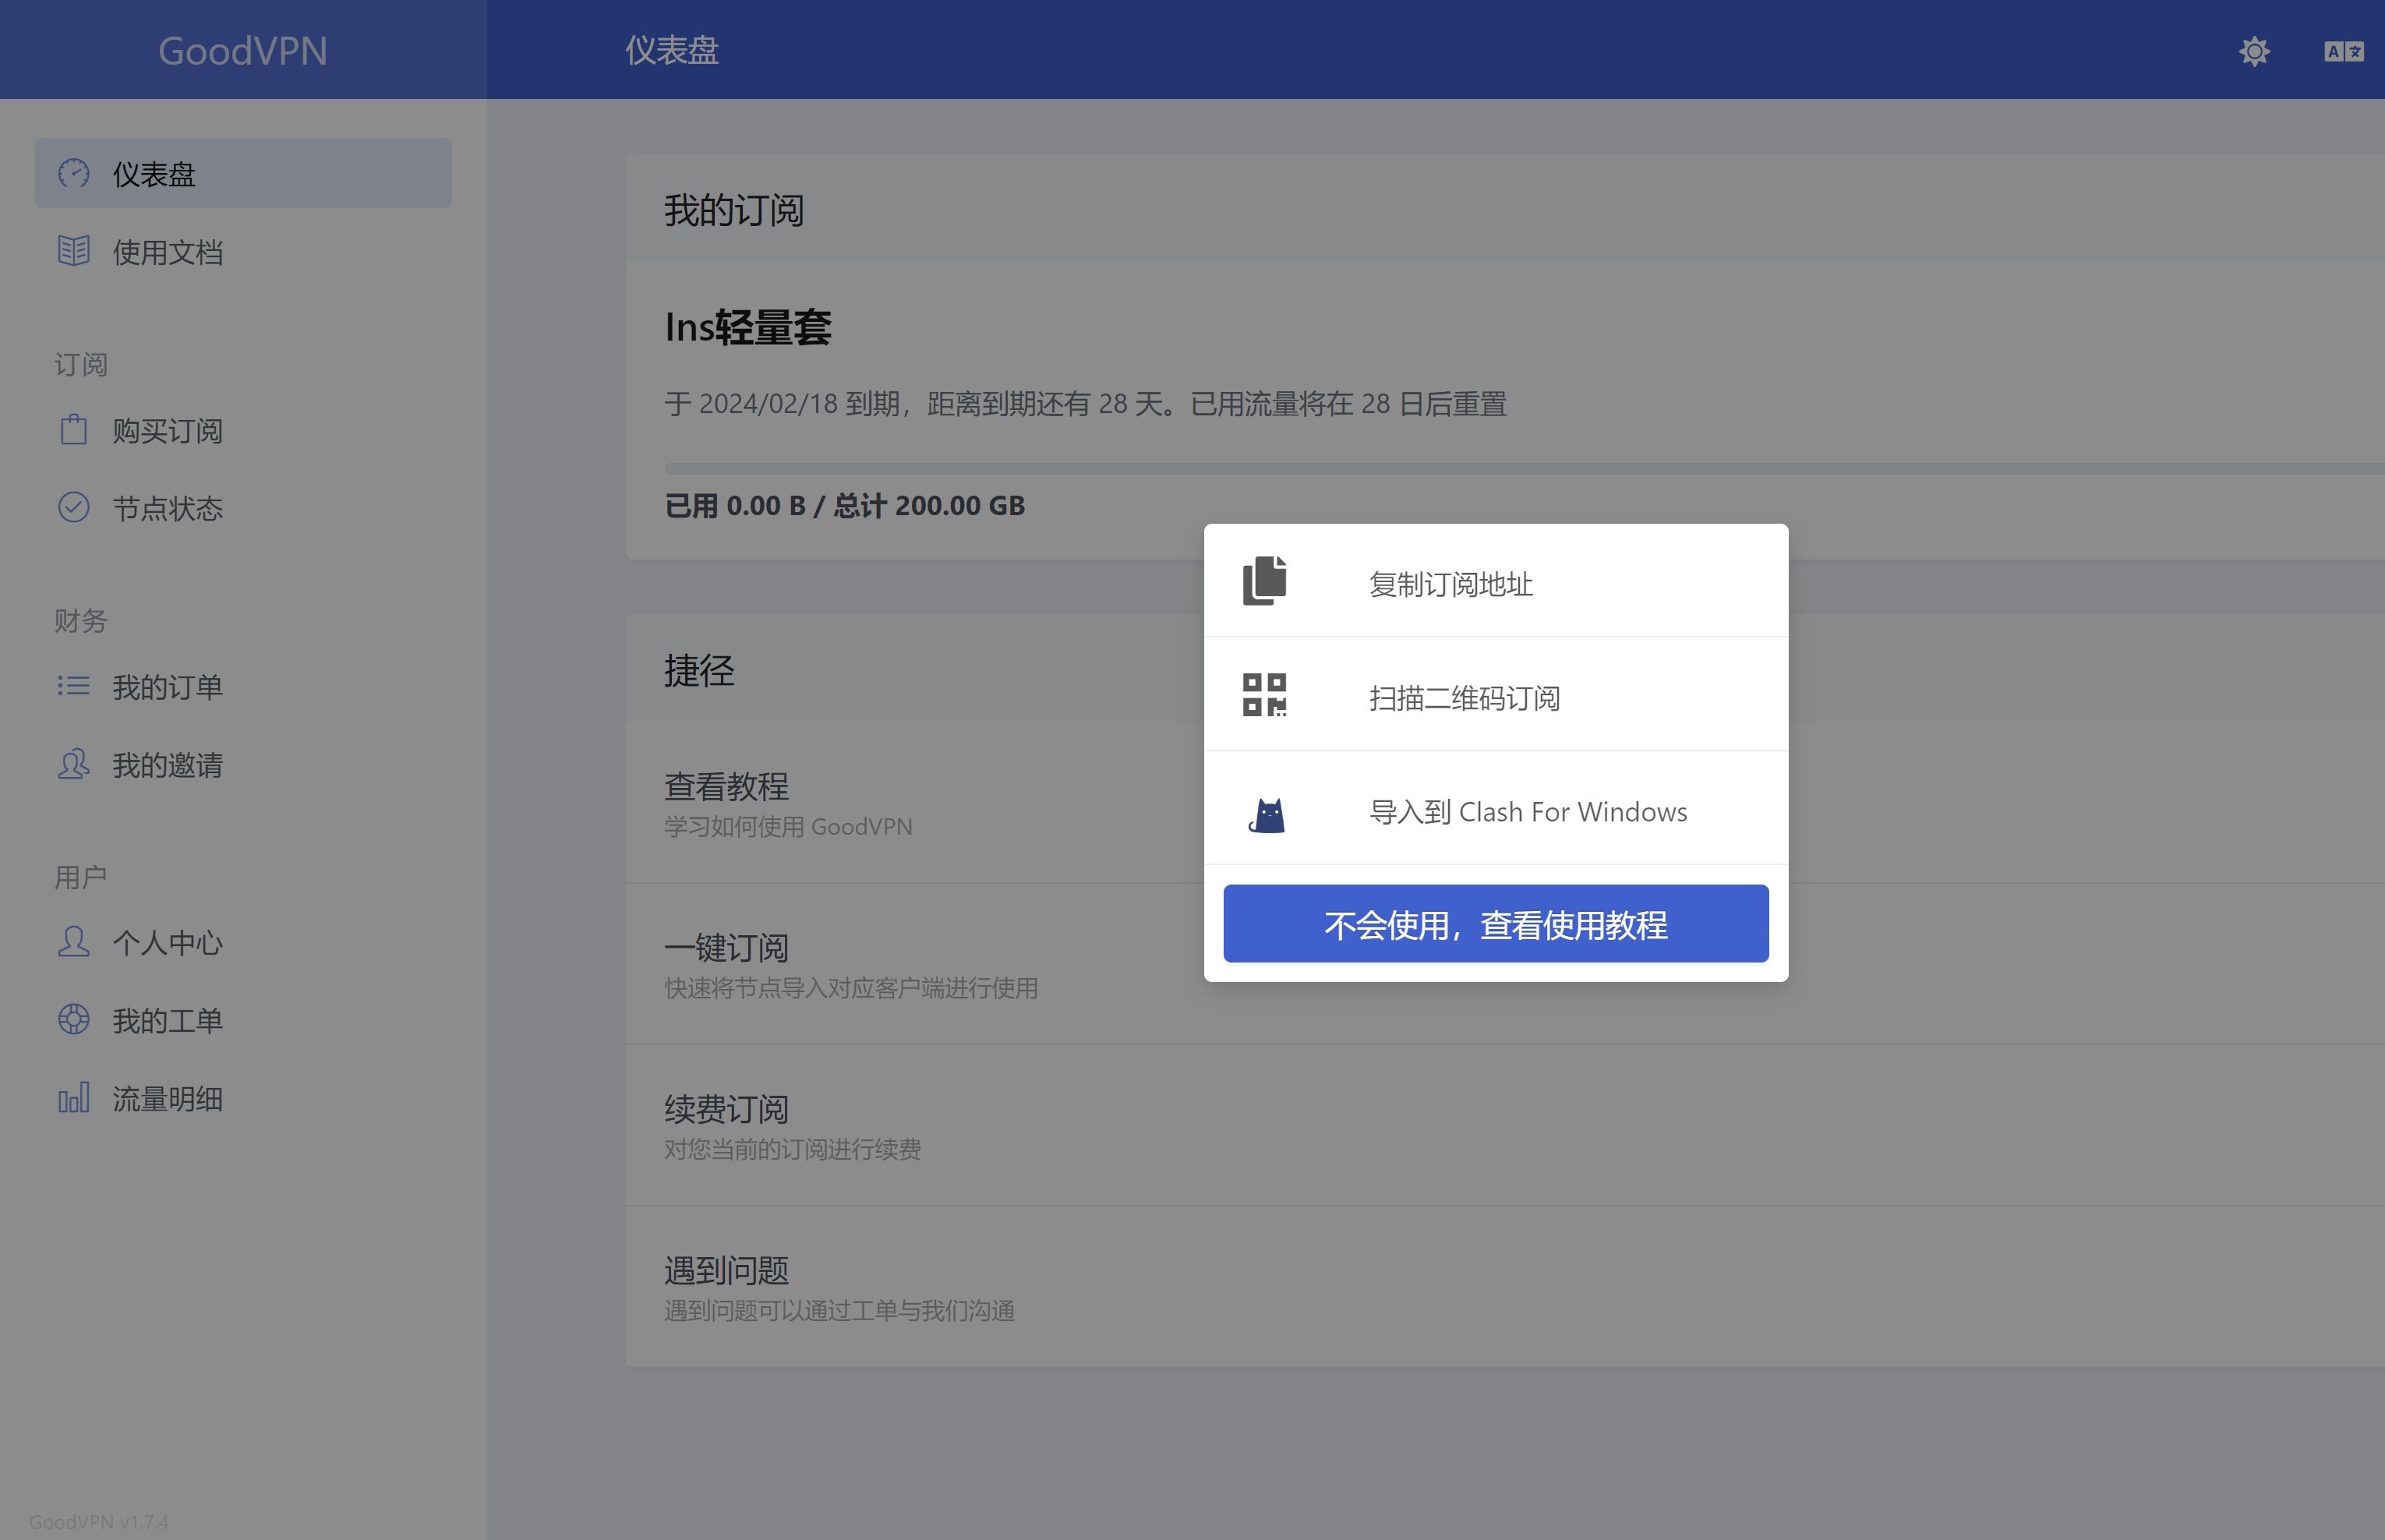Click the traffic usage progress bar

pyautogui.click(x=1524, y=468)
